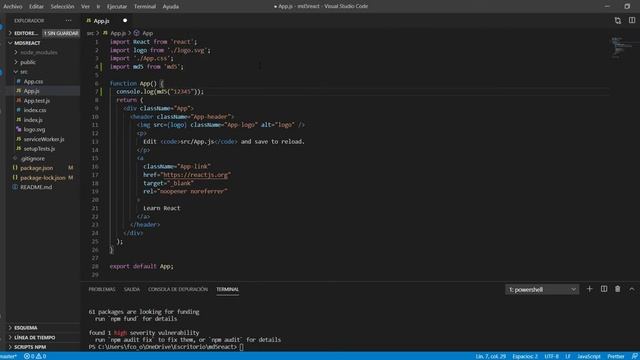Expand the public folder
Image resolution: width=640 pixels, height=360 pixels.
tap(28, 62)
